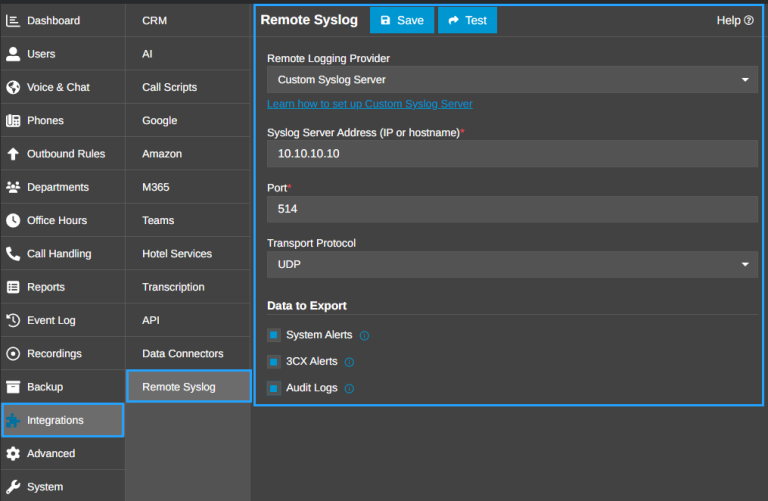The height and width of the screenshot is (501, 768).
Task: Click the Event Log history icon
Action: (x=13, y=320)
